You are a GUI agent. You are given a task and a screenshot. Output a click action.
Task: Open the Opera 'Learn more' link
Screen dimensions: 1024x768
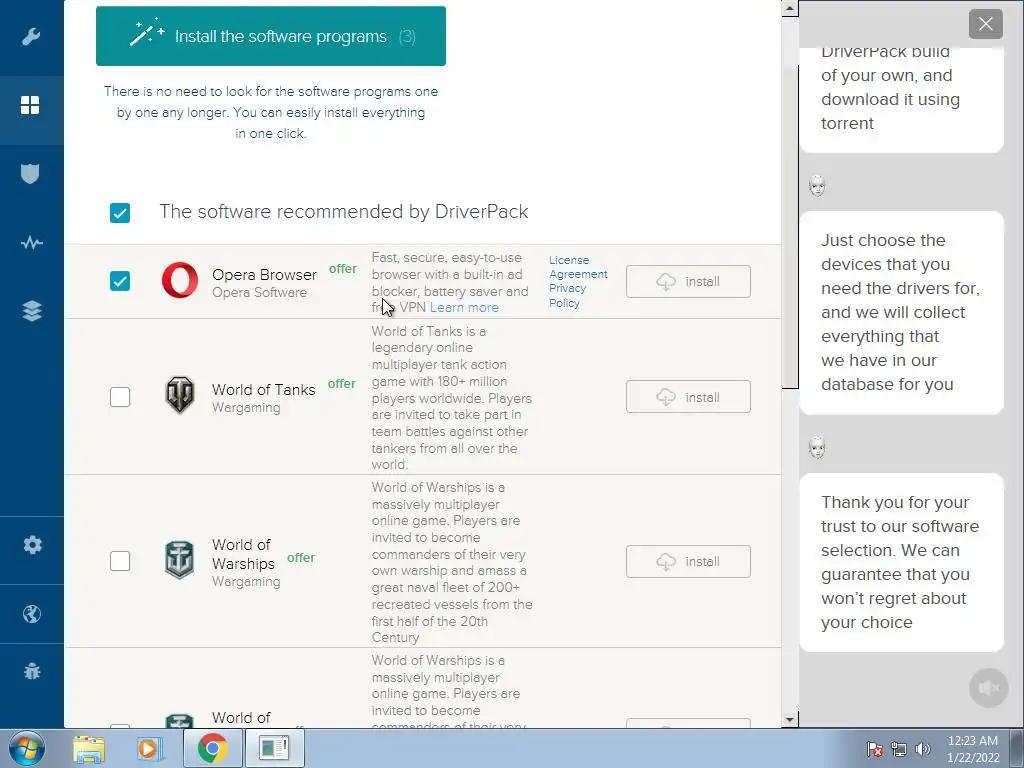pos(464,308)
